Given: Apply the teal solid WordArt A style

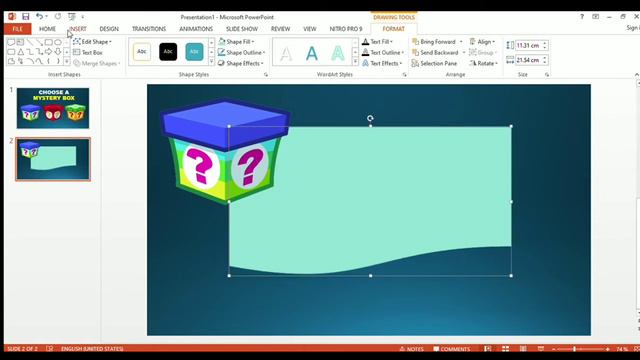Looking at the screenshot, I should pyautogui.click(x=312, y=53).
